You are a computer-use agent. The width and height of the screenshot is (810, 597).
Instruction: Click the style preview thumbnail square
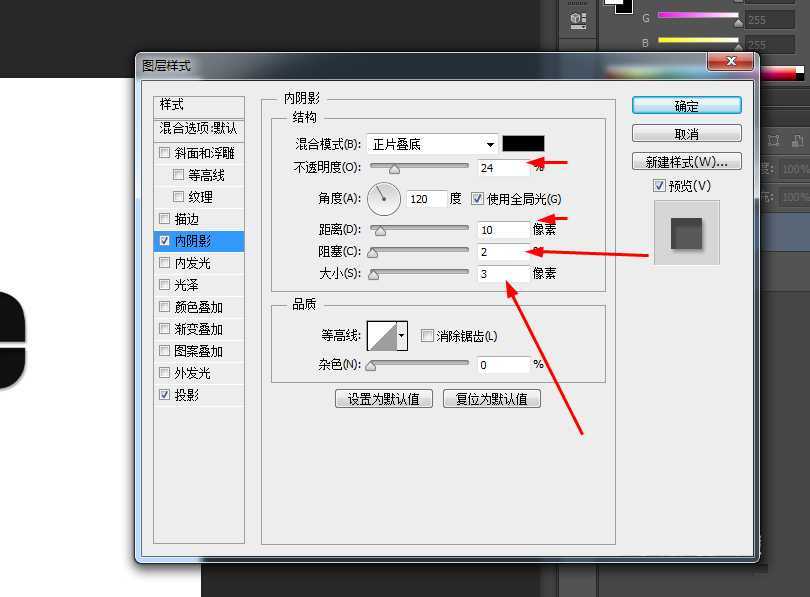[x=686, y=233]
